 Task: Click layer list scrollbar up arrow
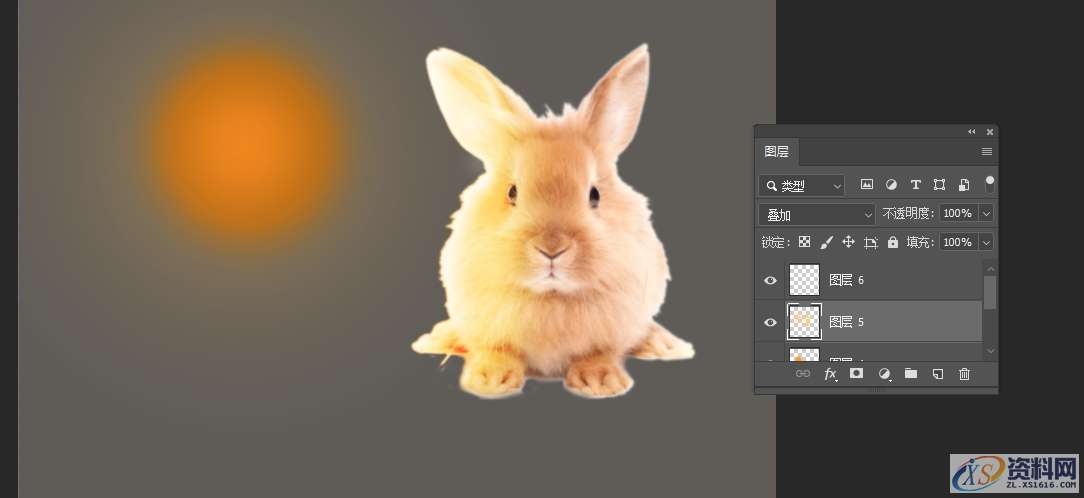(990, 268)
